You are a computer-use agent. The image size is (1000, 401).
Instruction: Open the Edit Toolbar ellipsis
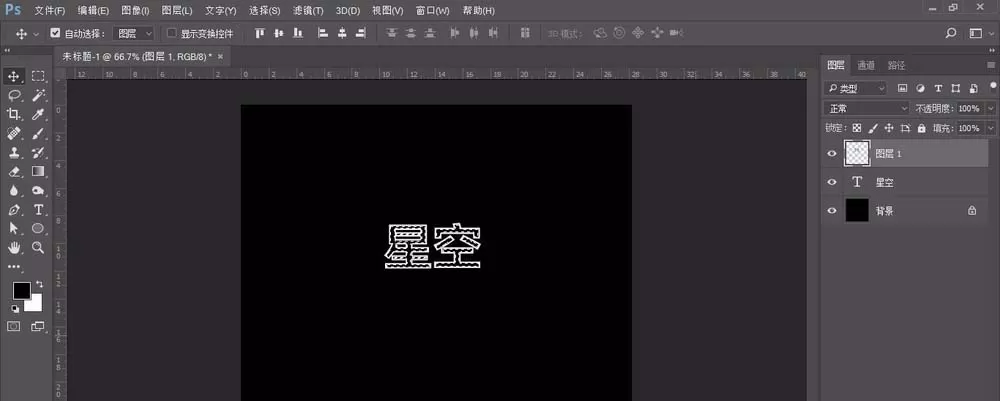(x=13, y=266)
